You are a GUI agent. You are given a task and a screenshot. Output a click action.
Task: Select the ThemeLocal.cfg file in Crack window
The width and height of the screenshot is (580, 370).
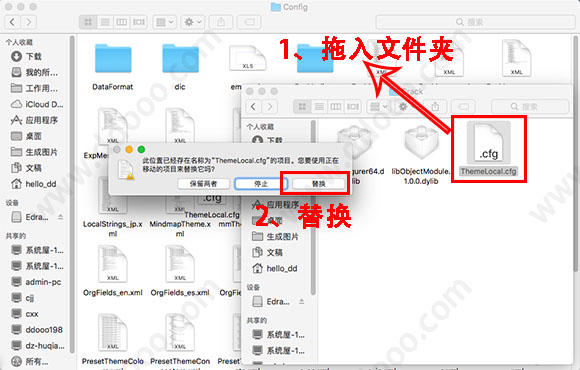[489, 149]
